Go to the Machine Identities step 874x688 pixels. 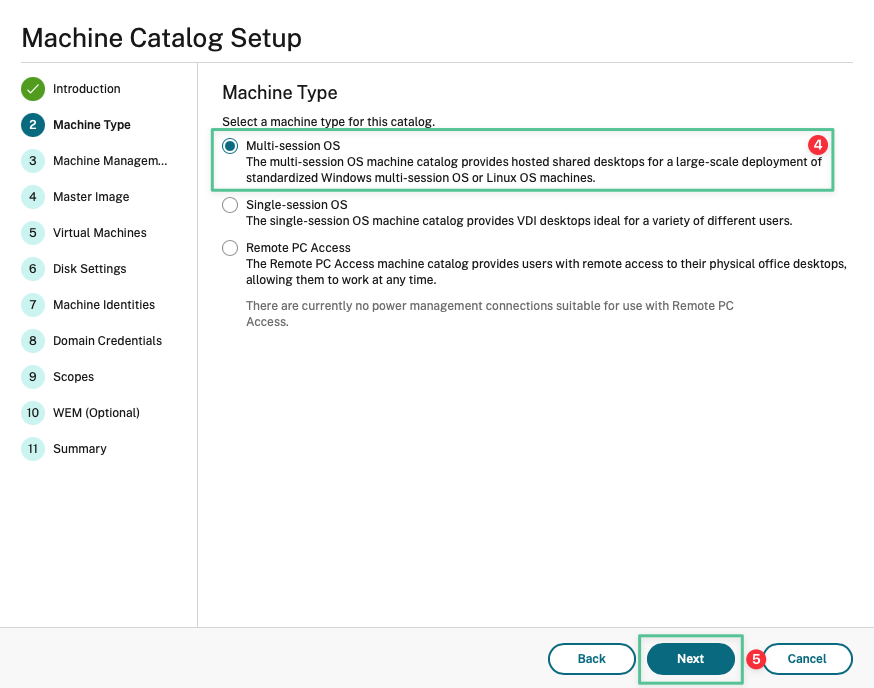[103, 305]
